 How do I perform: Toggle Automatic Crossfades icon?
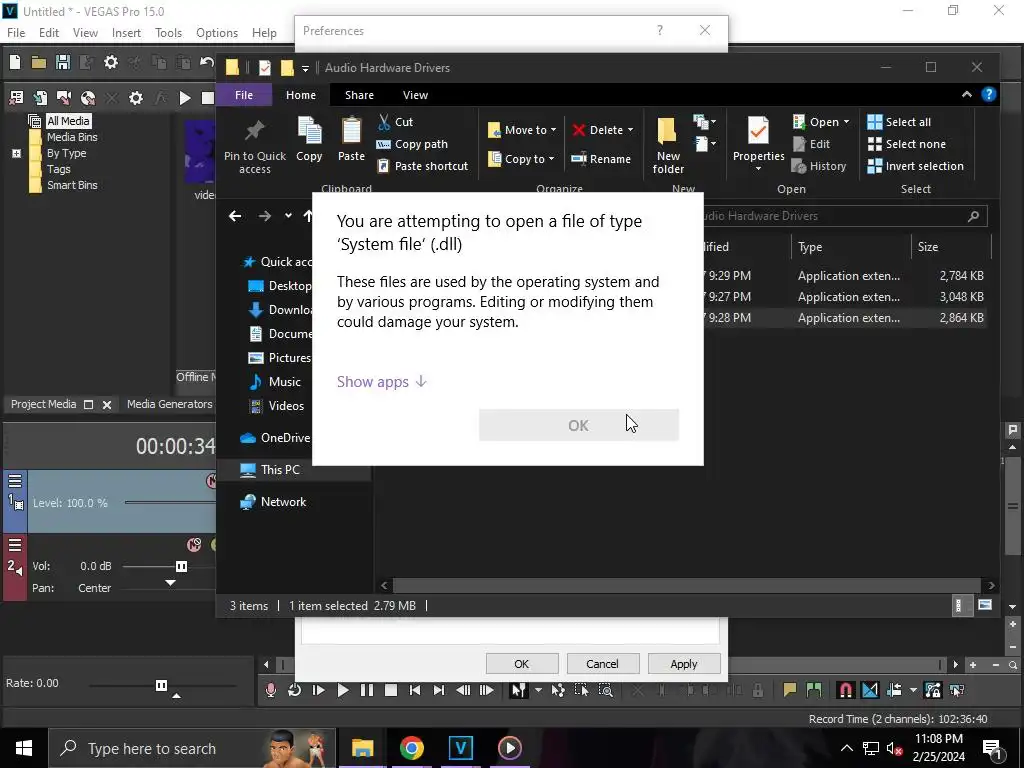[870, 690]
